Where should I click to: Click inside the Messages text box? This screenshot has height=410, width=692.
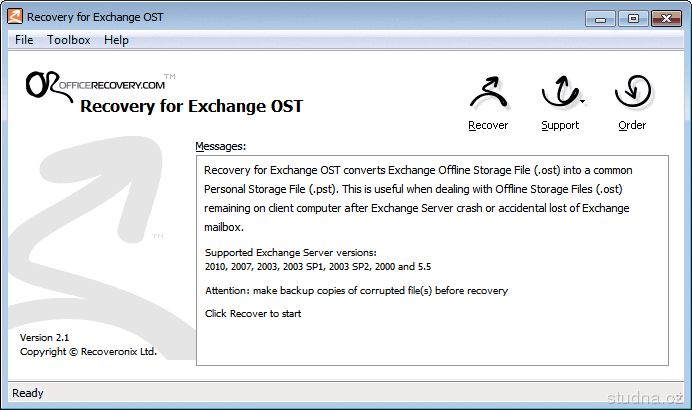(x=432, y=260)
